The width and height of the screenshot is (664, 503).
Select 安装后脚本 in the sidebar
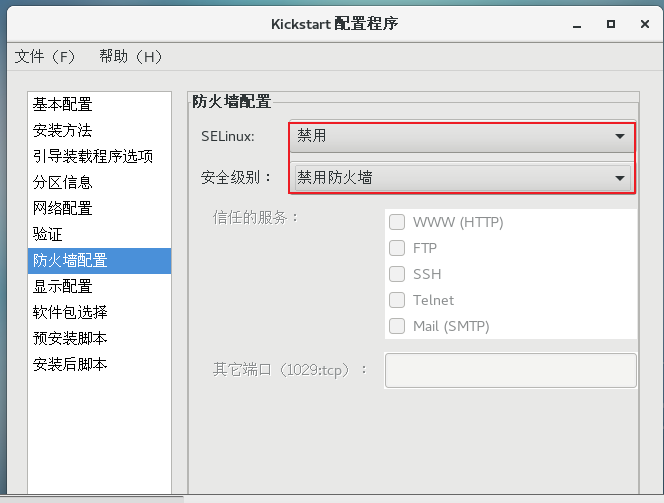coord(100,364)
